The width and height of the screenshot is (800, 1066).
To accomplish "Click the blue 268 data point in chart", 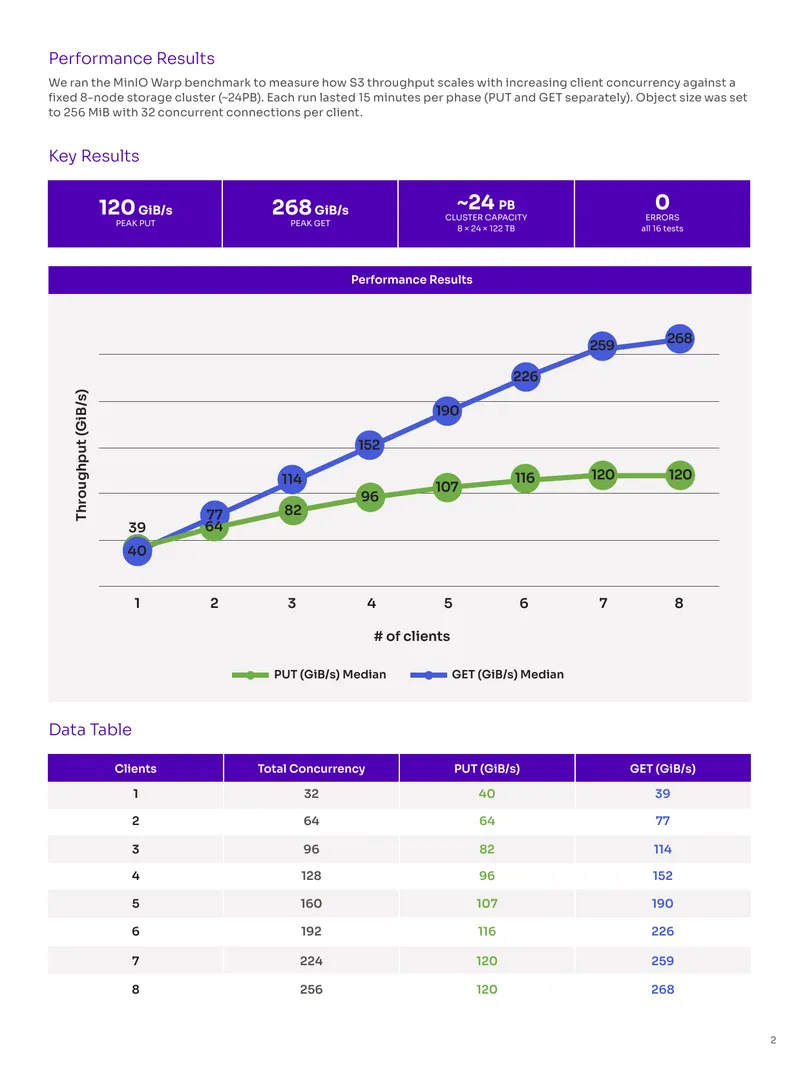I will (x=680, y=339).
